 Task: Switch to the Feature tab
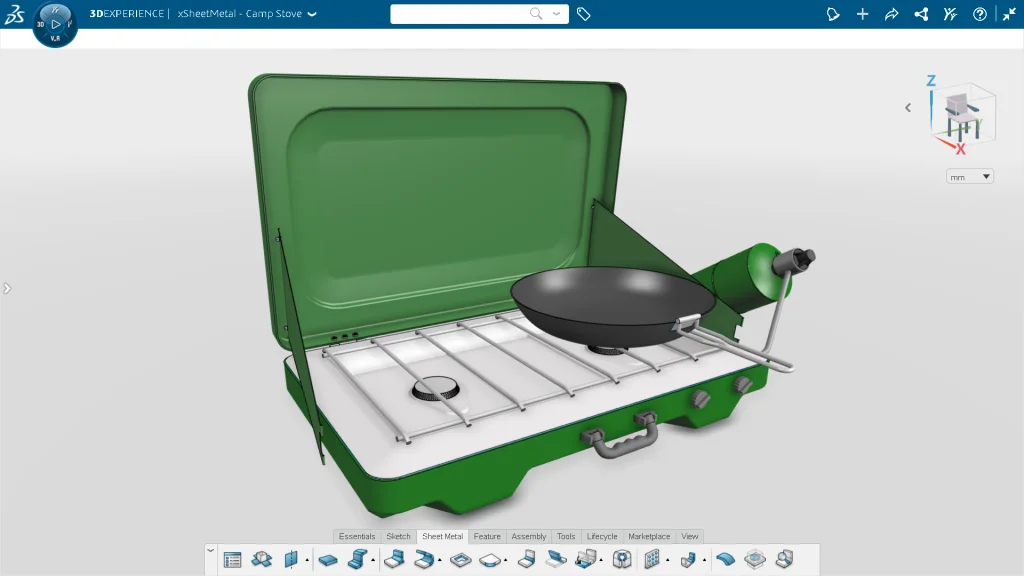[x=487, y=536]
